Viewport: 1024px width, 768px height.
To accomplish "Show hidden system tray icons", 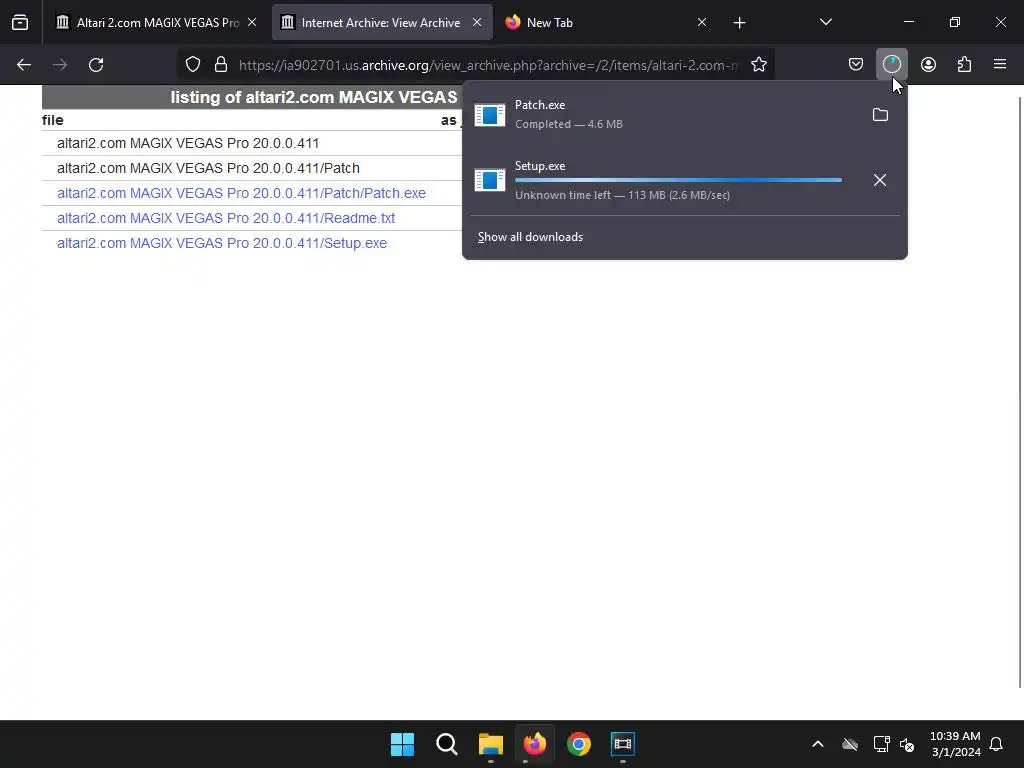I will coord(818,744).
